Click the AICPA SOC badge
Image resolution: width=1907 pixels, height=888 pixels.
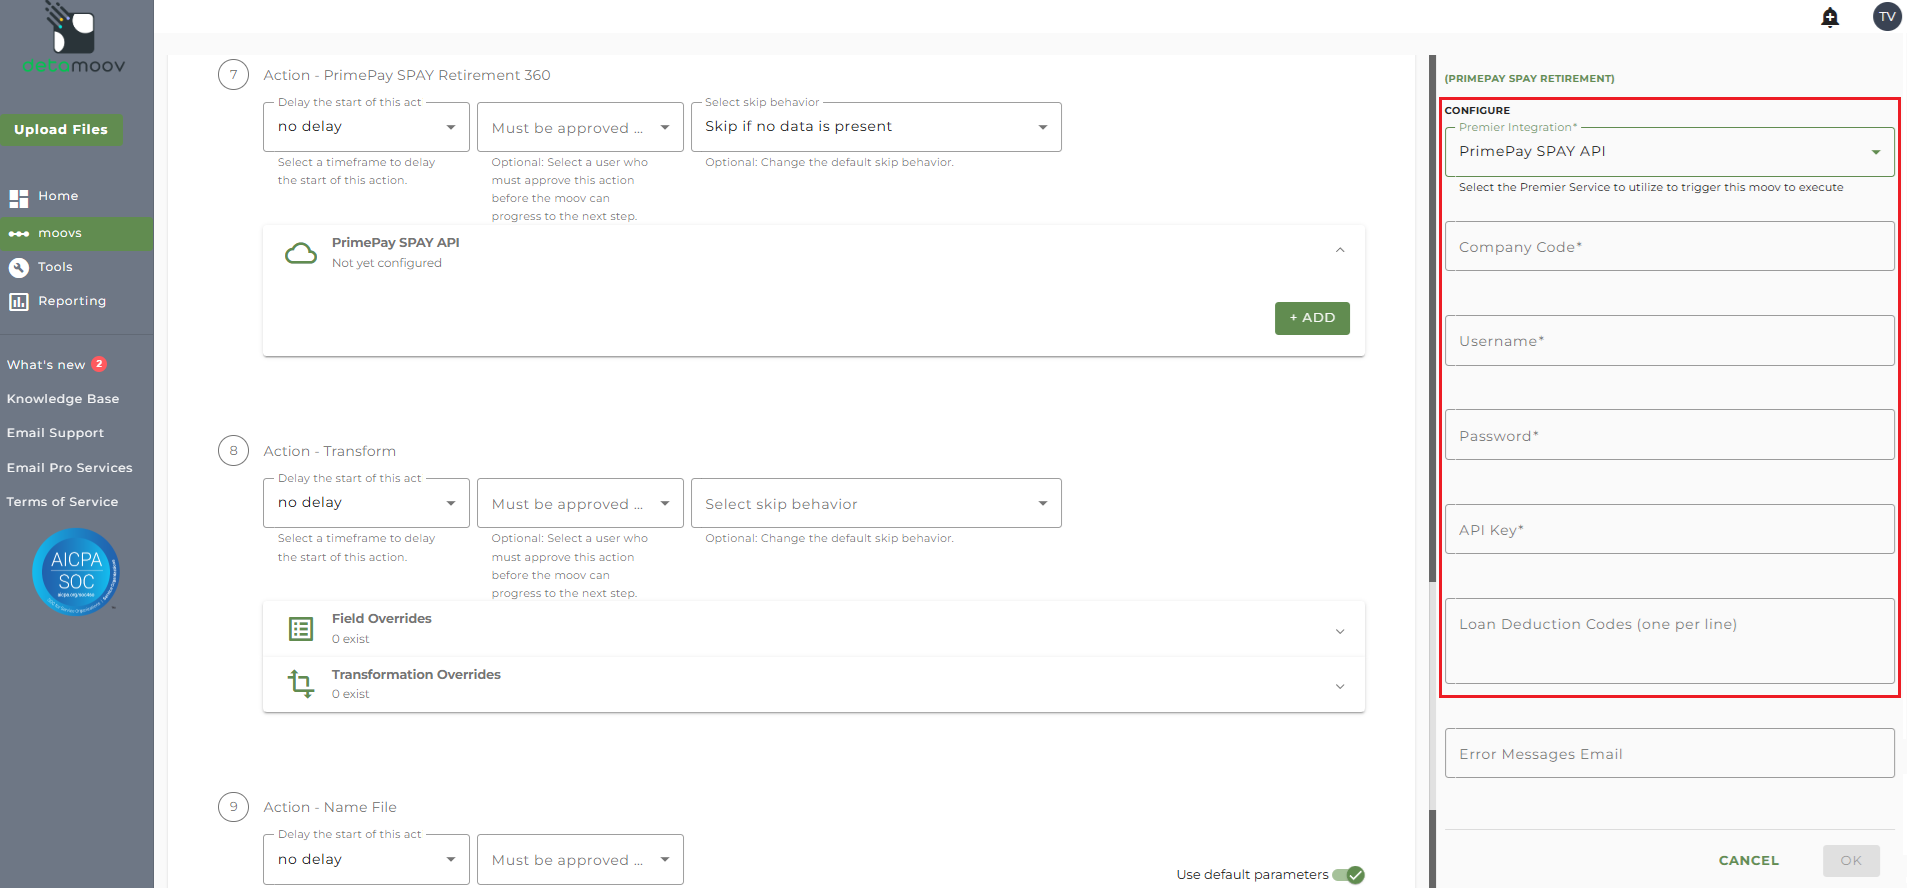(76, 572)
